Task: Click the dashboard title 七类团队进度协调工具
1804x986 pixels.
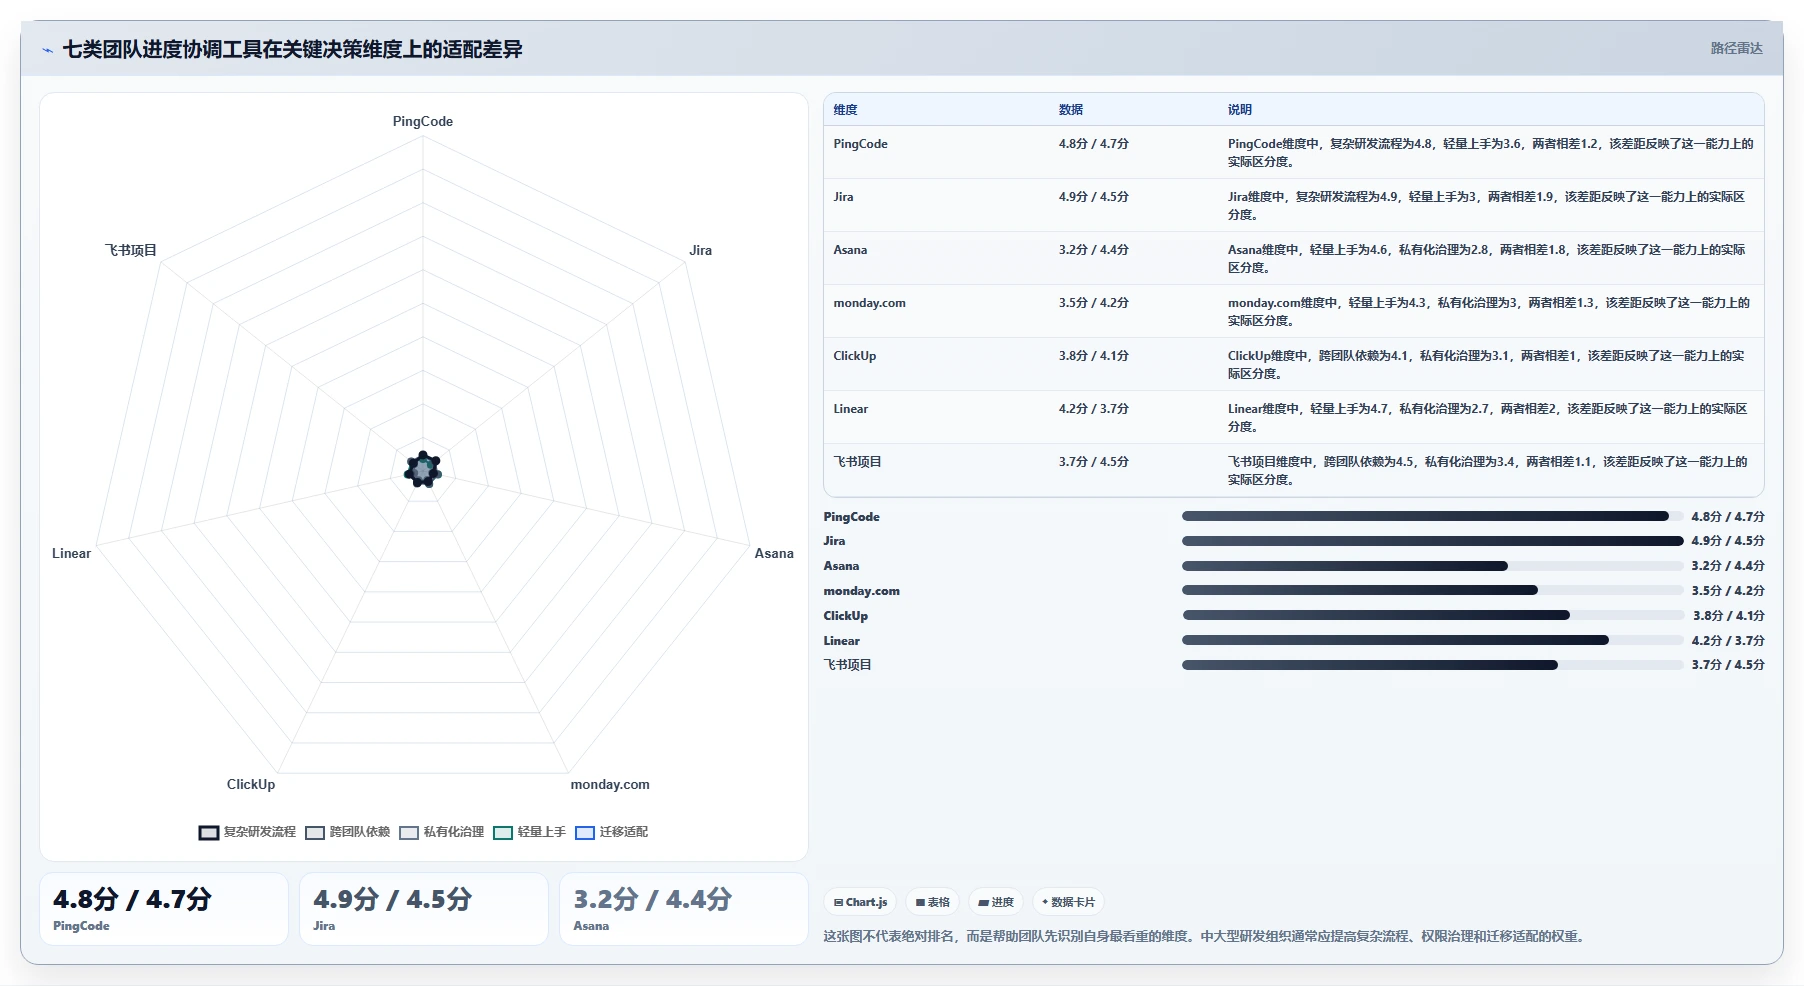Action: [x=292, y=49]
